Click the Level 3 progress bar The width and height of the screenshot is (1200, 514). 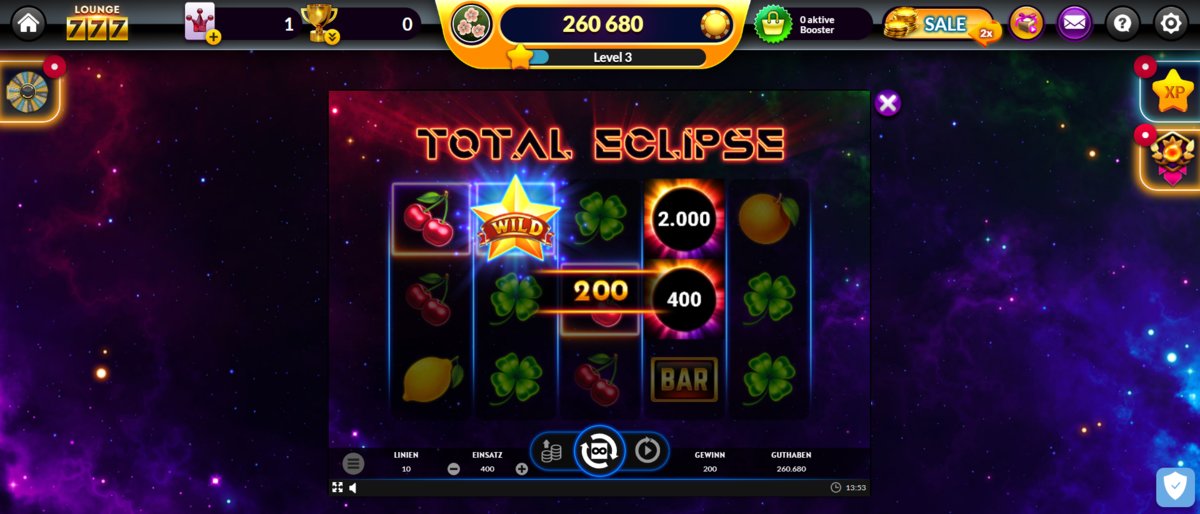[x=613, y=57]
